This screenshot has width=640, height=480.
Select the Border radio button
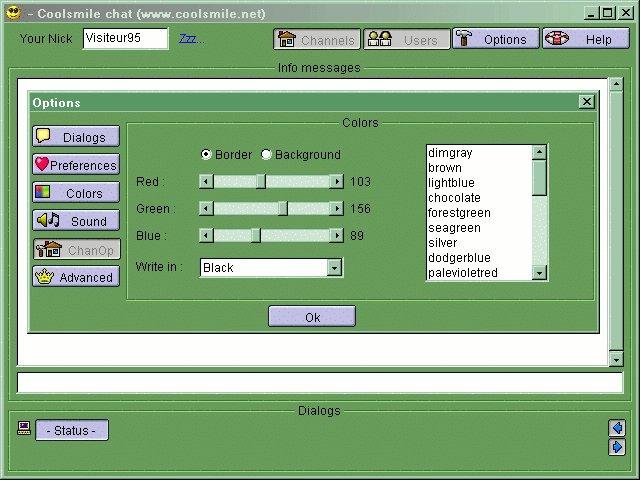tap(206, 154)
